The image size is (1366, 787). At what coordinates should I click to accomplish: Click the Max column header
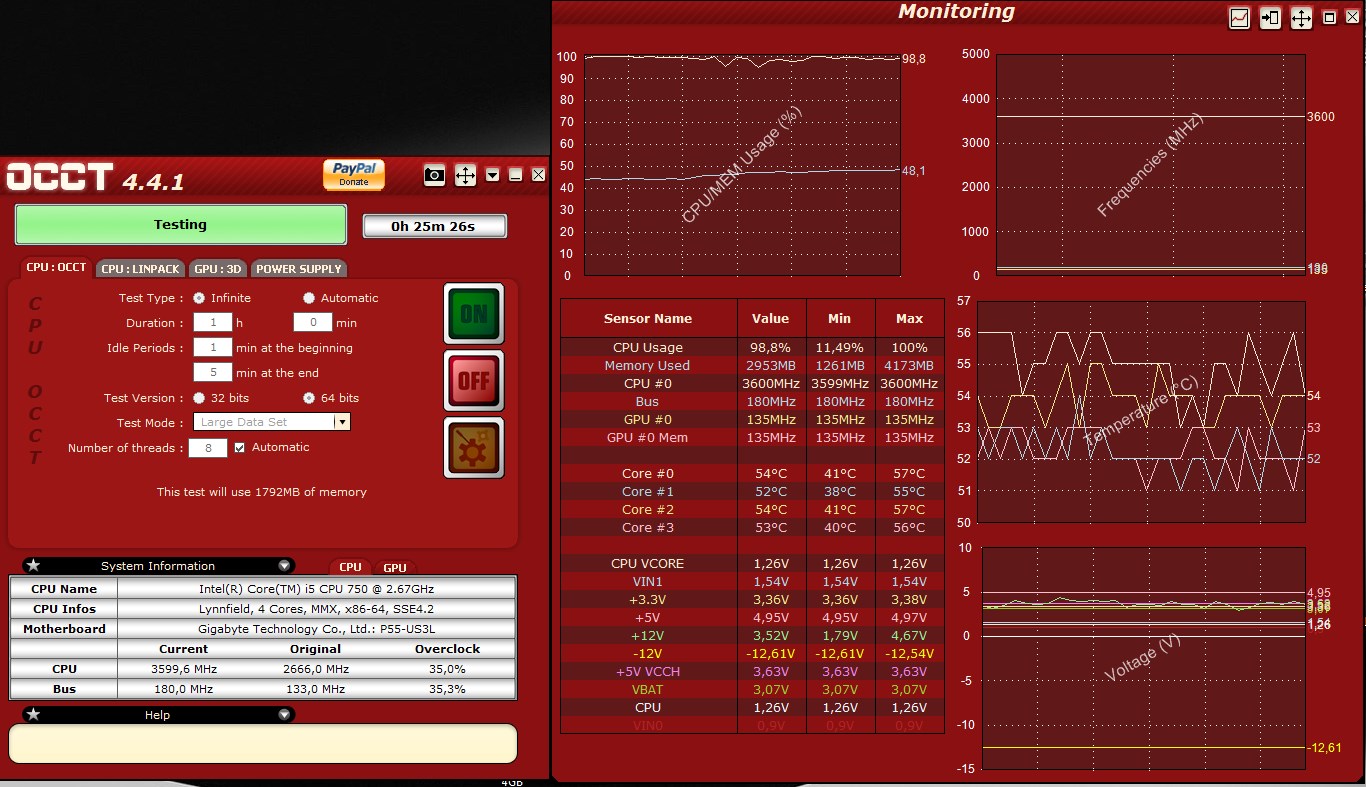tap(910, 319)
